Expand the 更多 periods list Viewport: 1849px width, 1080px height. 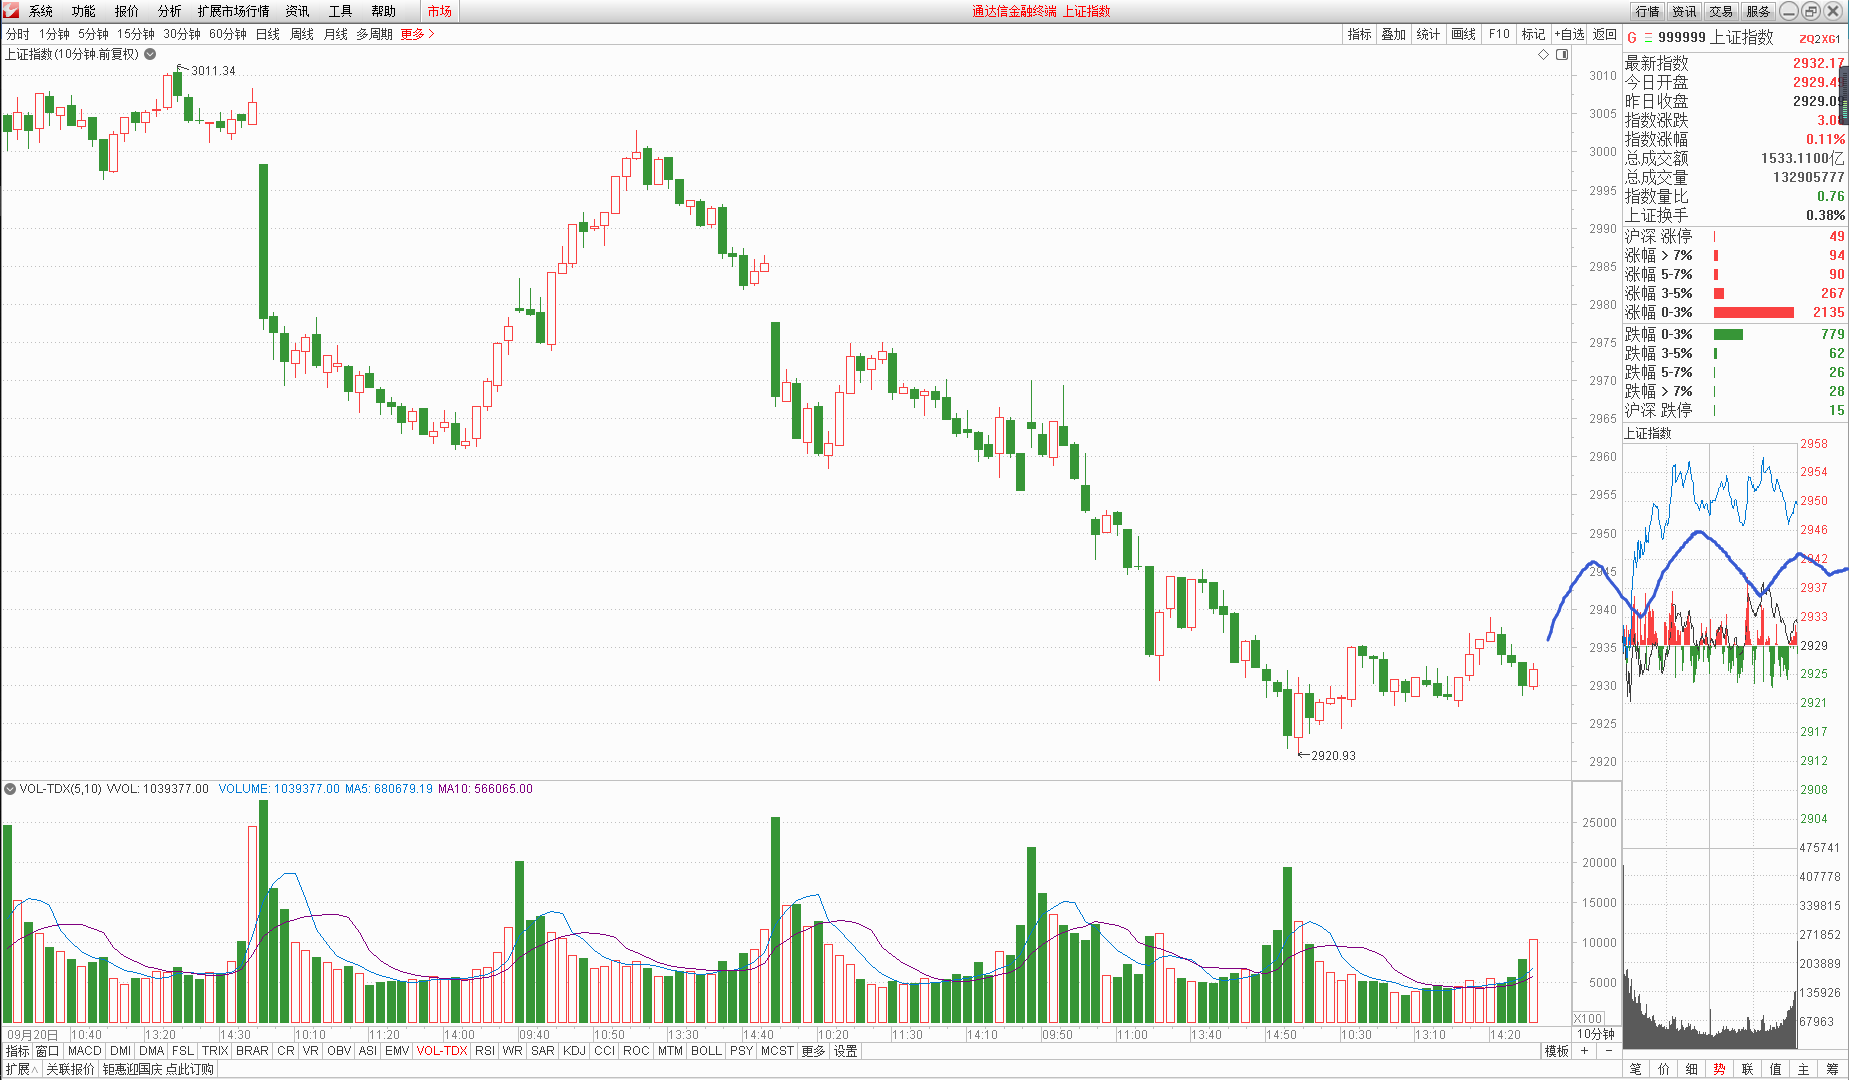point(417,34)
